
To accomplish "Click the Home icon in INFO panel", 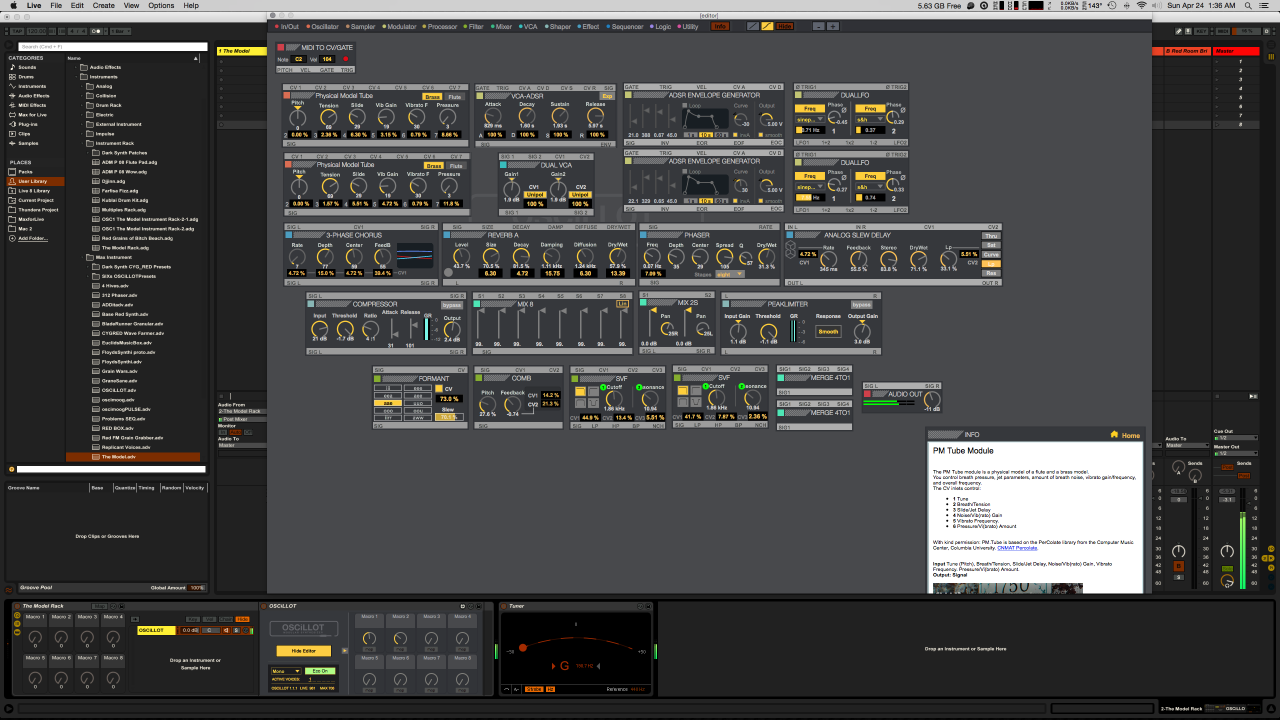I will [1114, 435].
